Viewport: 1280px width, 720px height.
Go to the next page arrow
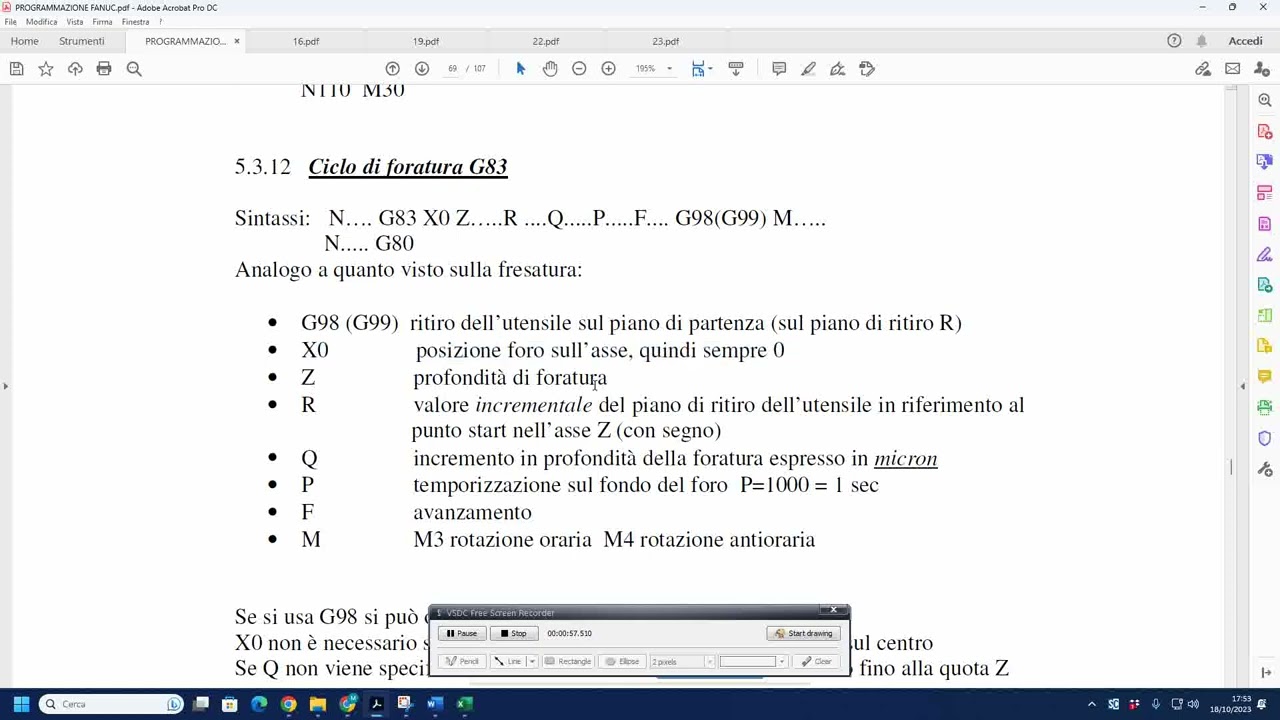(421, 69)
